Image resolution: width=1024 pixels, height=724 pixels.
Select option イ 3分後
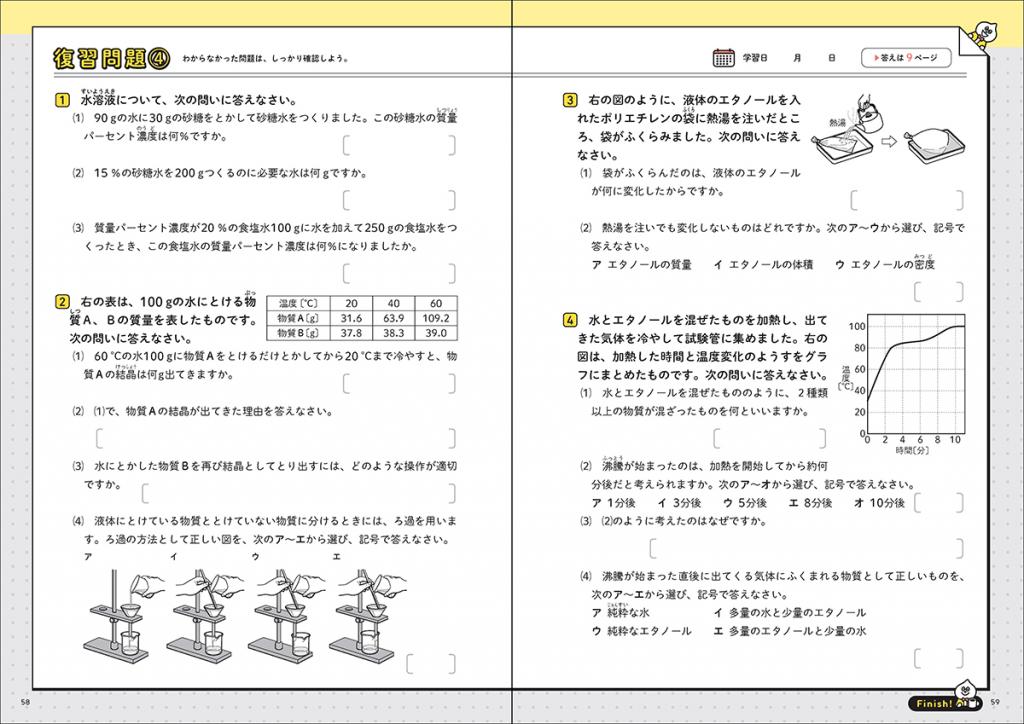point(679,503)
